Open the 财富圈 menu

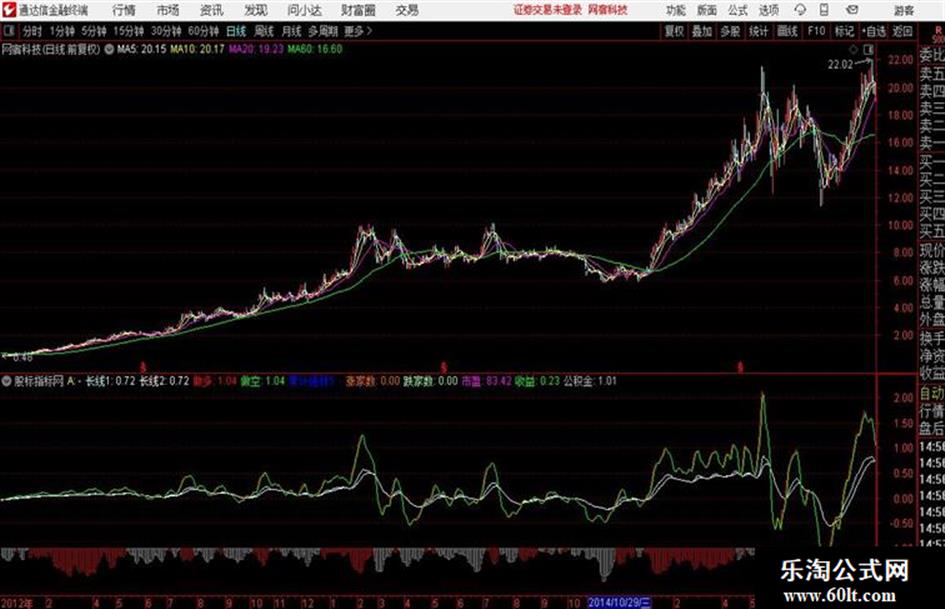tap(358, 10)
